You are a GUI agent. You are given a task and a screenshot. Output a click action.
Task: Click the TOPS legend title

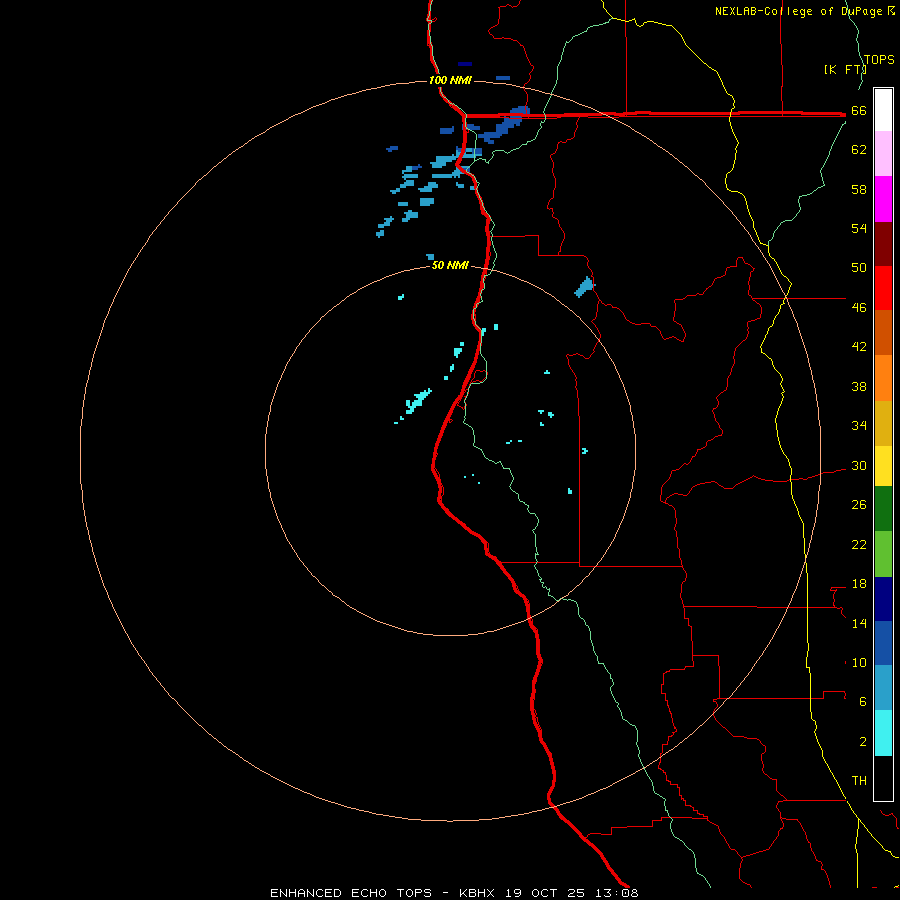pyautogui.click(x=879, y=59)
